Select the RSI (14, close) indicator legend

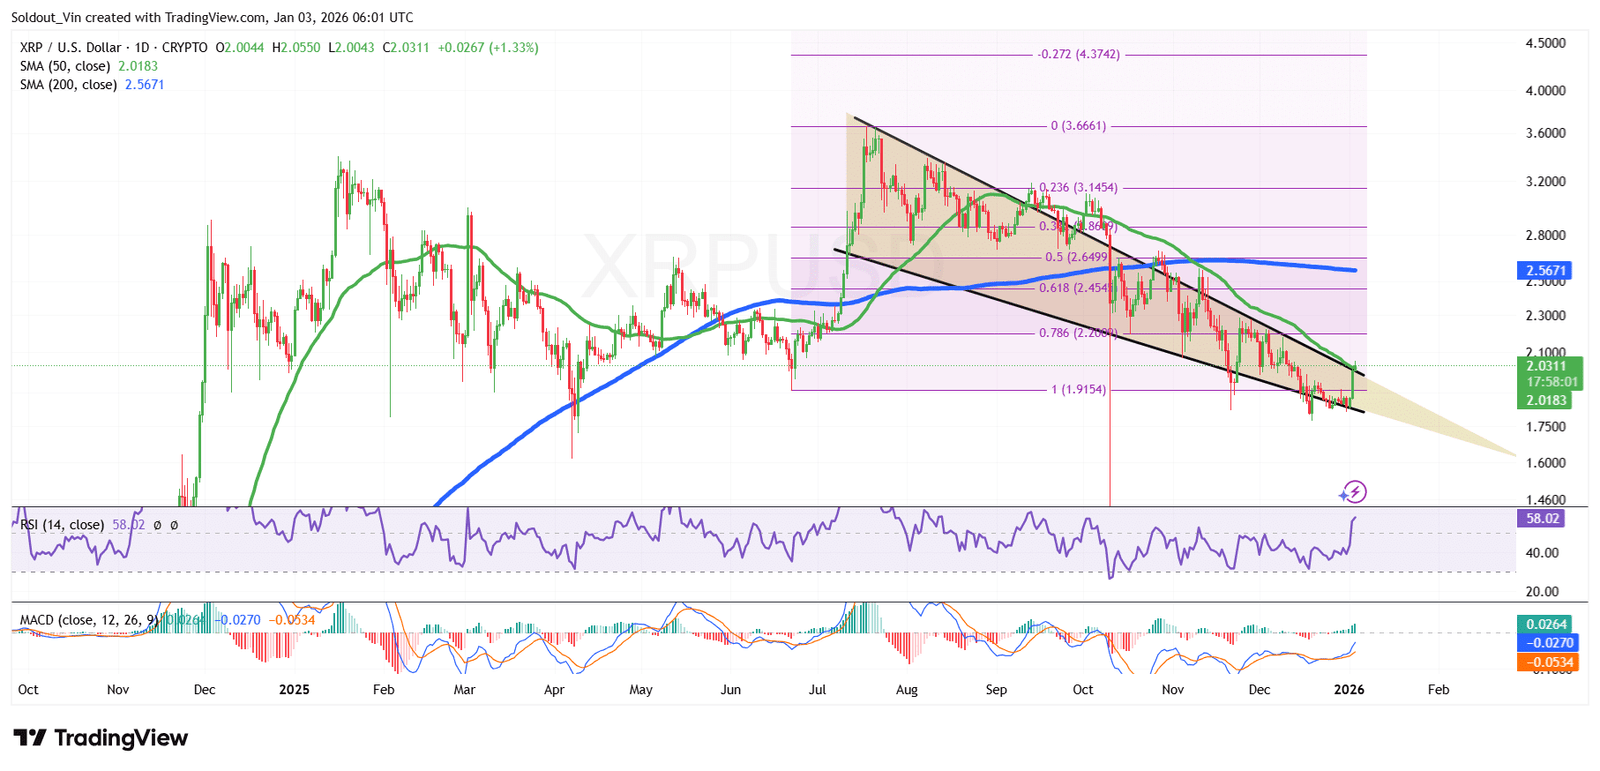coord(61,525)
